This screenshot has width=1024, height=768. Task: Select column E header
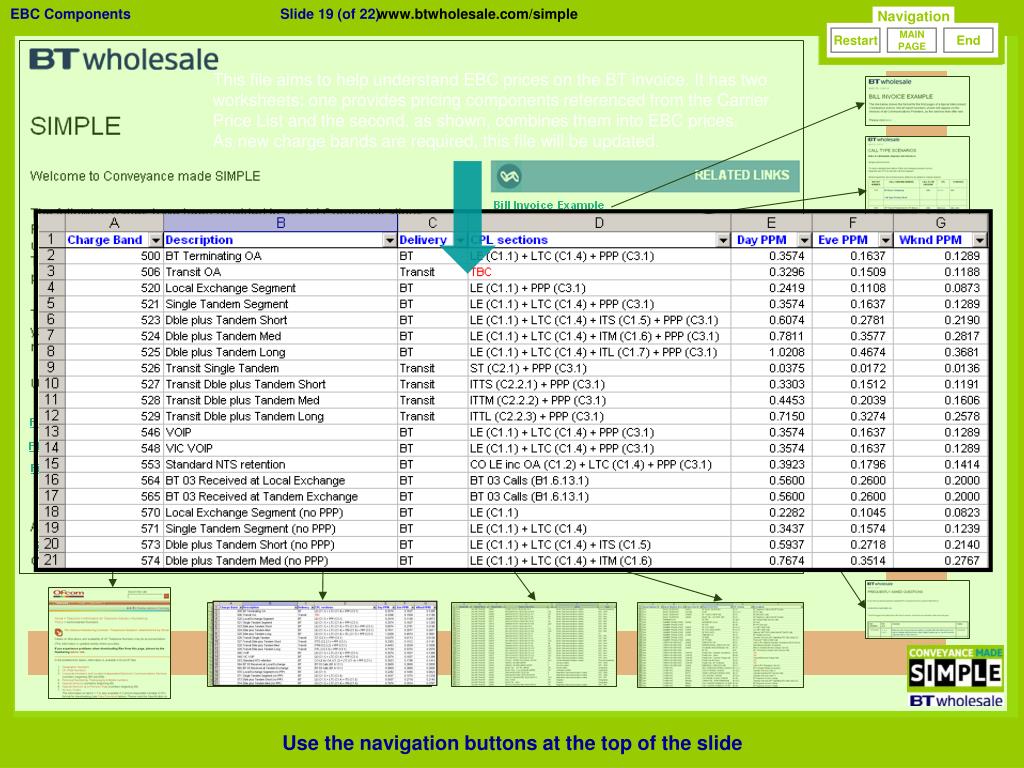tap(771, 223)
